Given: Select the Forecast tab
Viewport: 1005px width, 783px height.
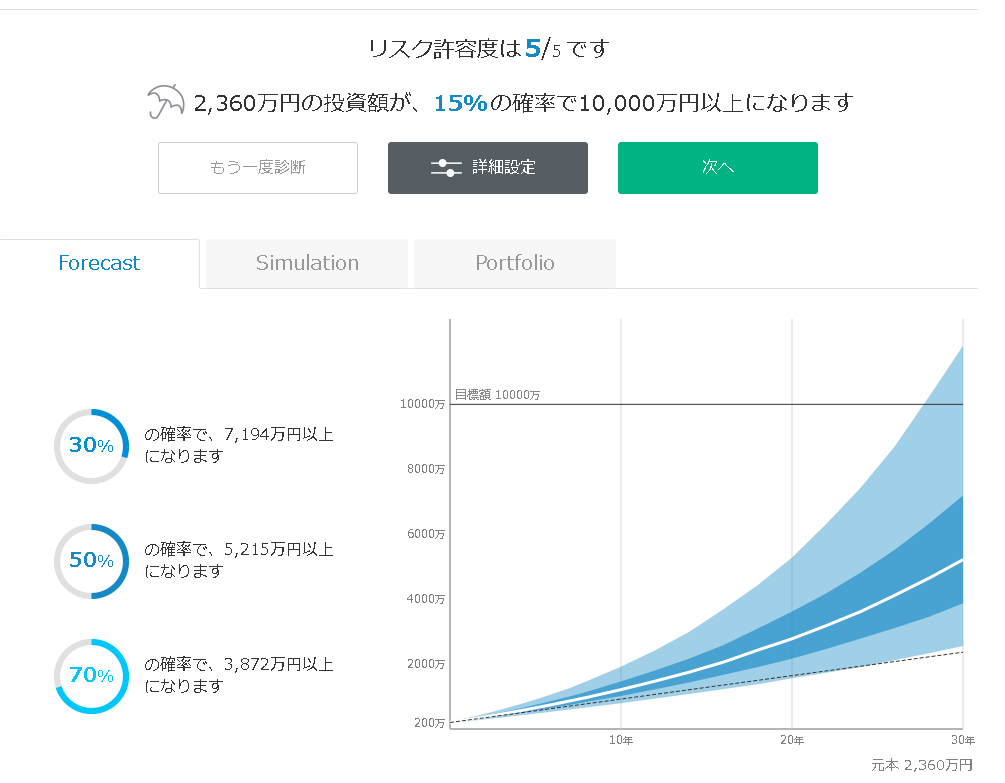Looking at the screenshot, I should 99,263.
